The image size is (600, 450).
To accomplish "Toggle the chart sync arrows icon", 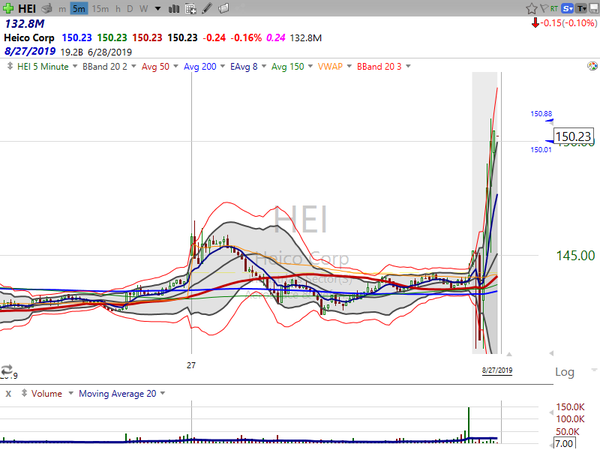I will (x=8, y=371).
